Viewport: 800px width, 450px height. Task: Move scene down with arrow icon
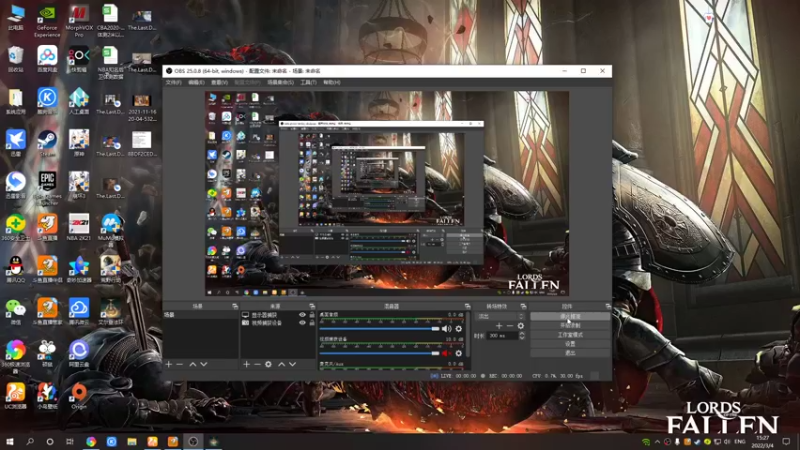click(204, 364)
